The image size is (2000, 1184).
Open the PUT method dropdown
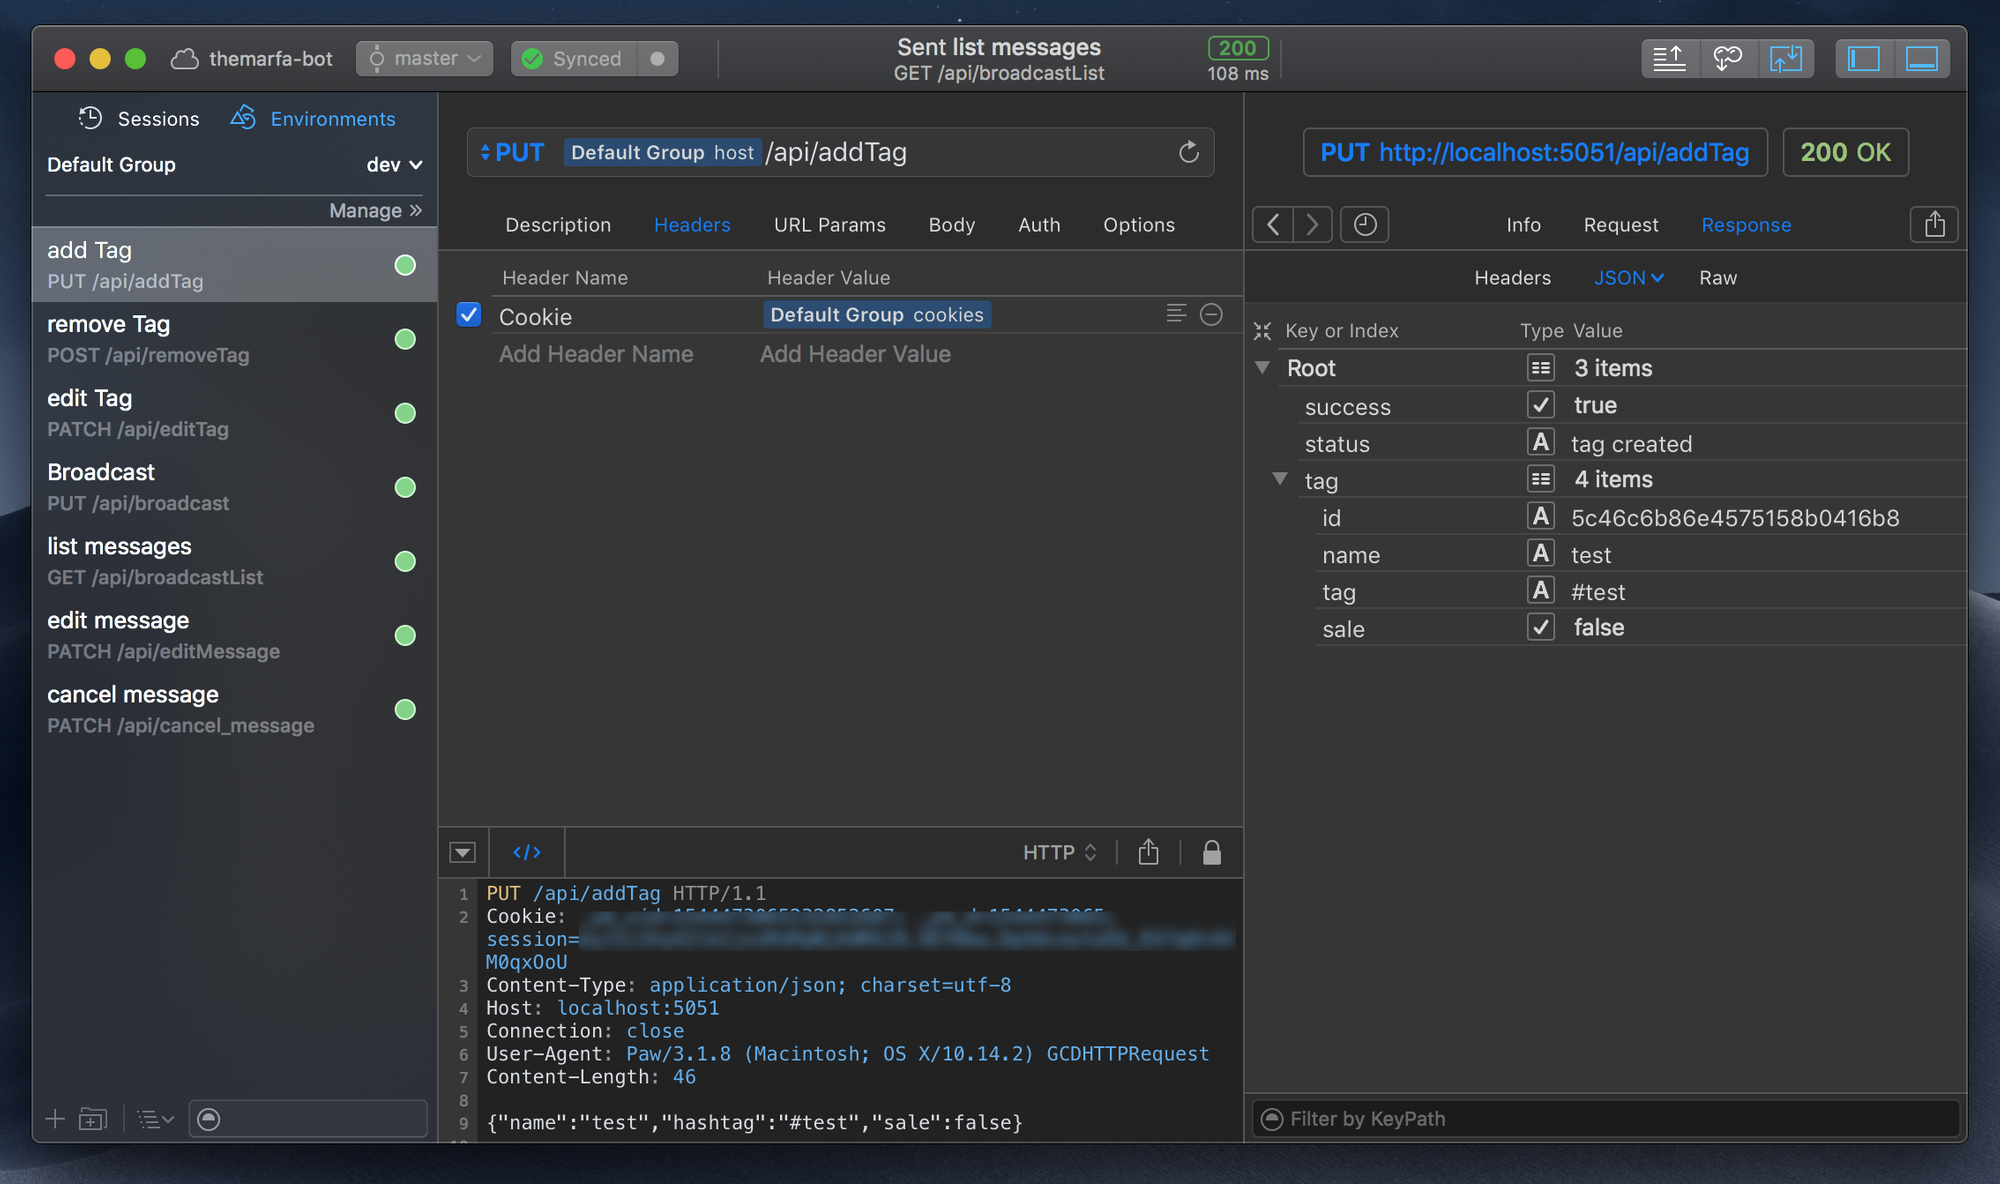pyautogui.click(x=512, y=152)
